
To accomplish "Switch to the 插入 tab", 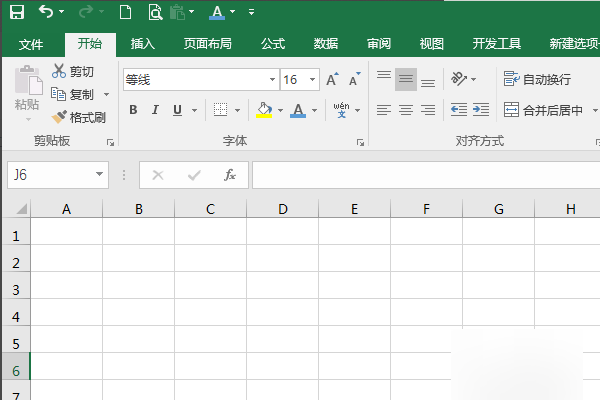I will tap(143, 44).
